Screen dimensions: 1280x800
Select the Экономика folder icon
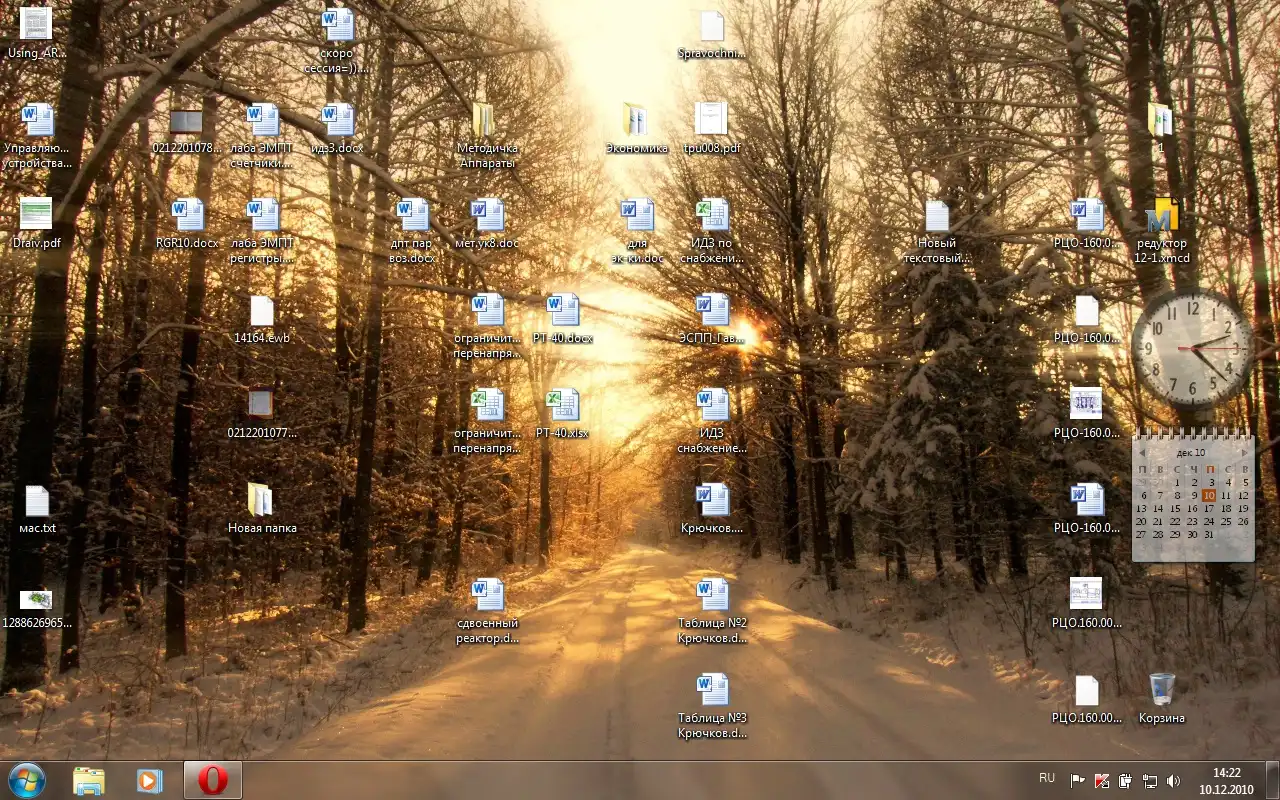coord(636,120)
